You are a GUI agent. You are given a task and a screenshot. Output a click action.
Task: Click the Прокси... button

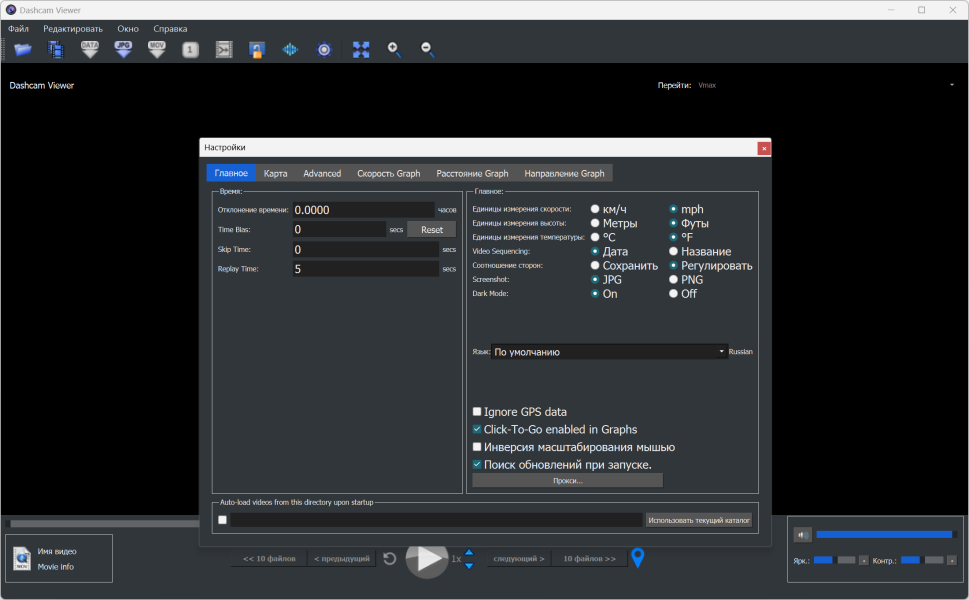[567, 481]
